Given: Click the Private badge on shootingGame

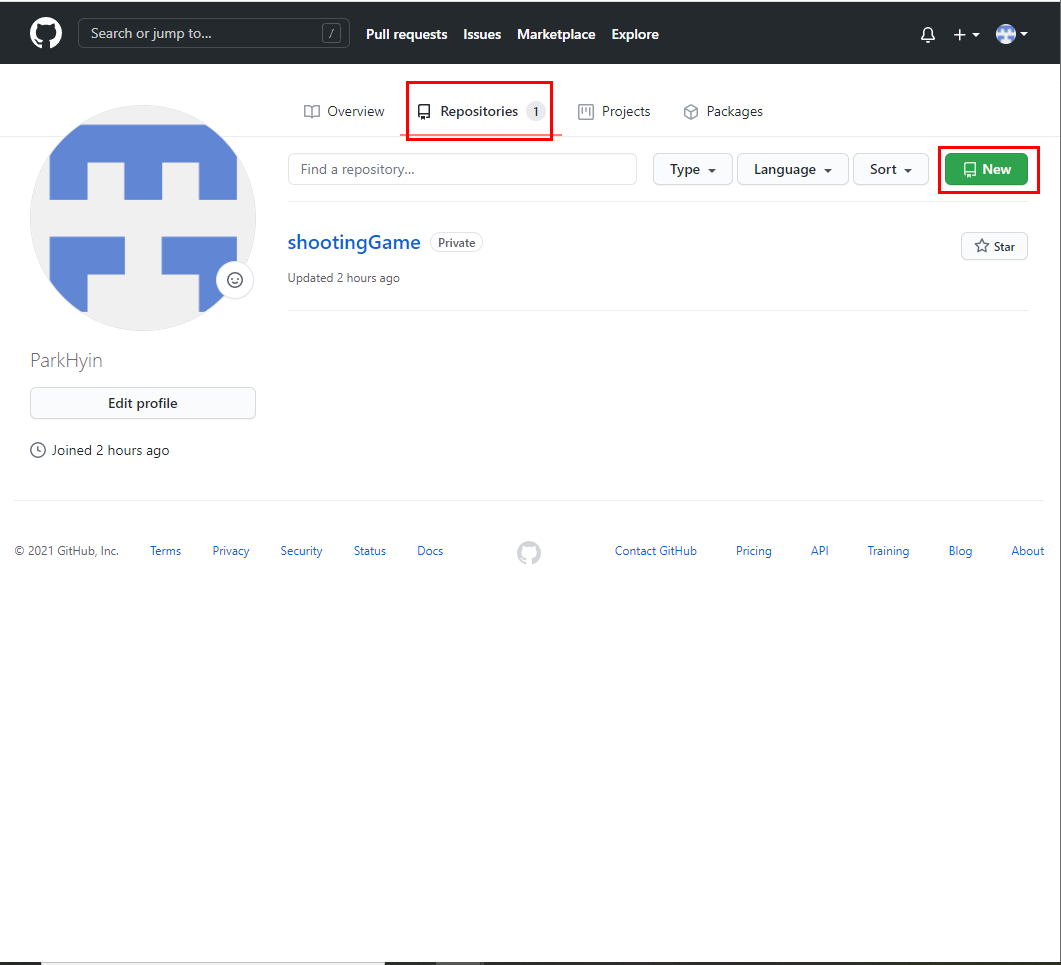Looking at the screenshot, I should tap(456, 243).
